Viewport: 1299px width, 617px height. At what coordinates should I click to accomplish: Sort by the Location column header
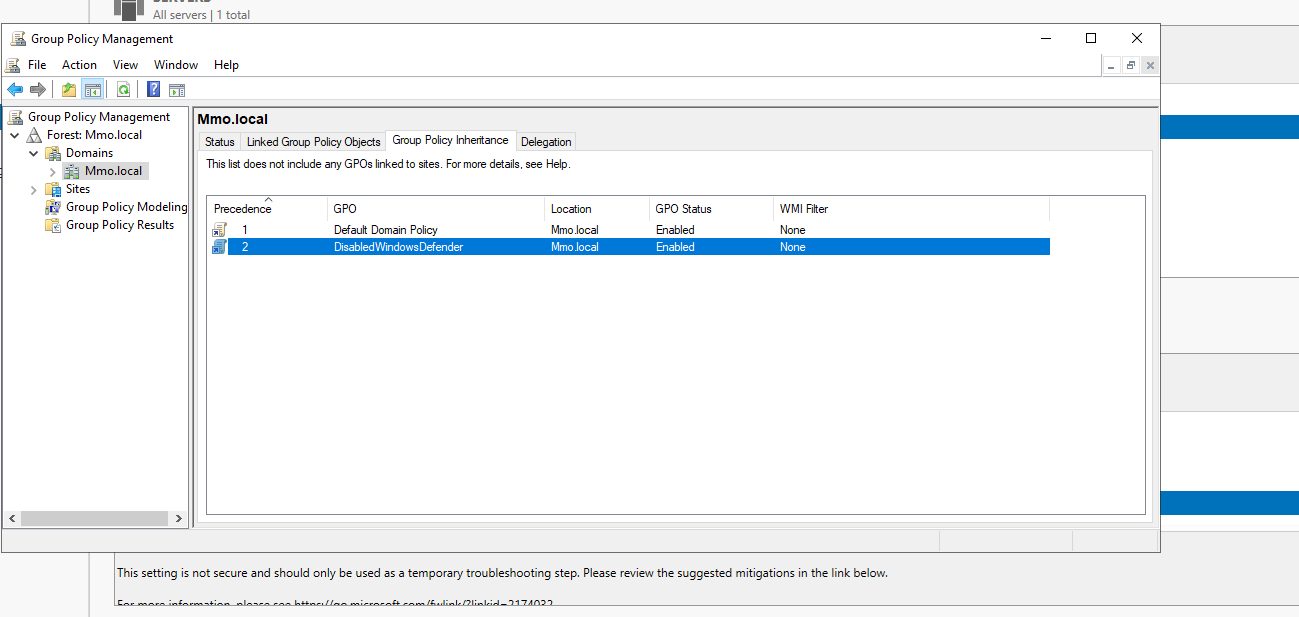tap(597, 209)
